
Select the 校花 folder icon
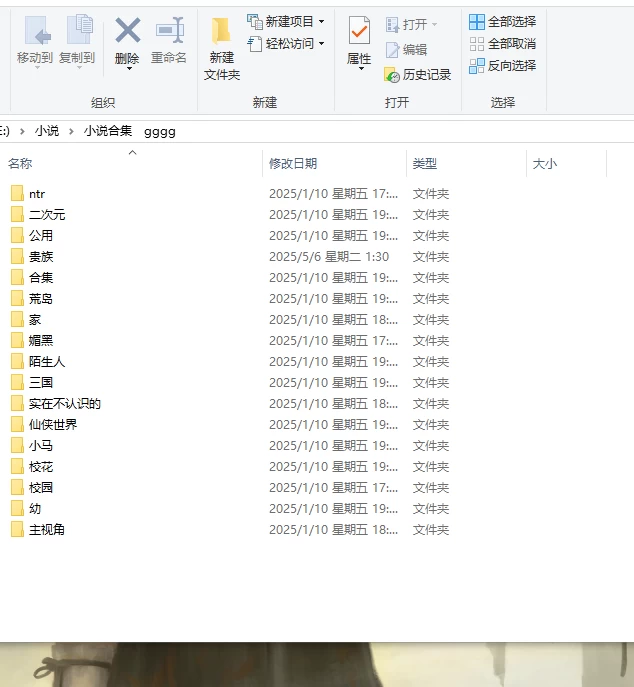(17, 467)
